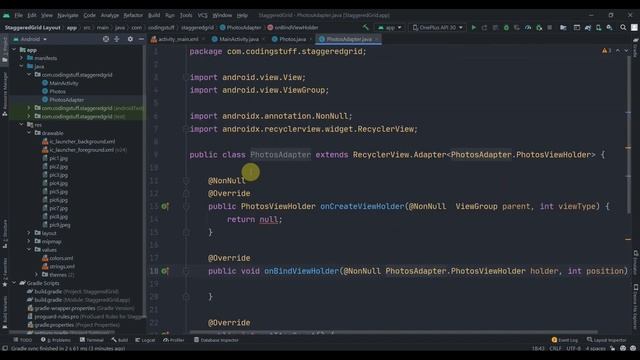Click the Profile app gauge icon
The image size is (640, 360).
coord(528,27)
